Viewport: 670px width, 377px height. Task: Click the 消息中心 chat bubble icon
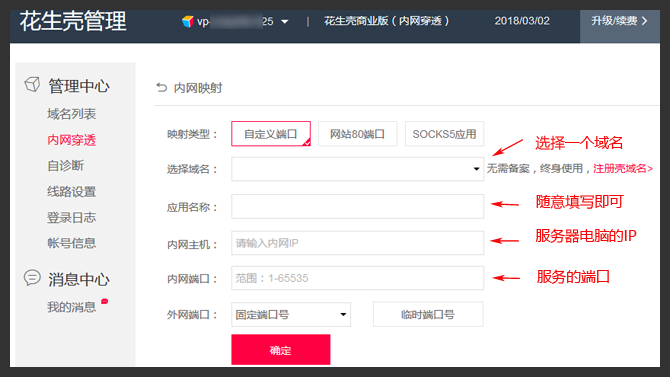coord(32,278)
